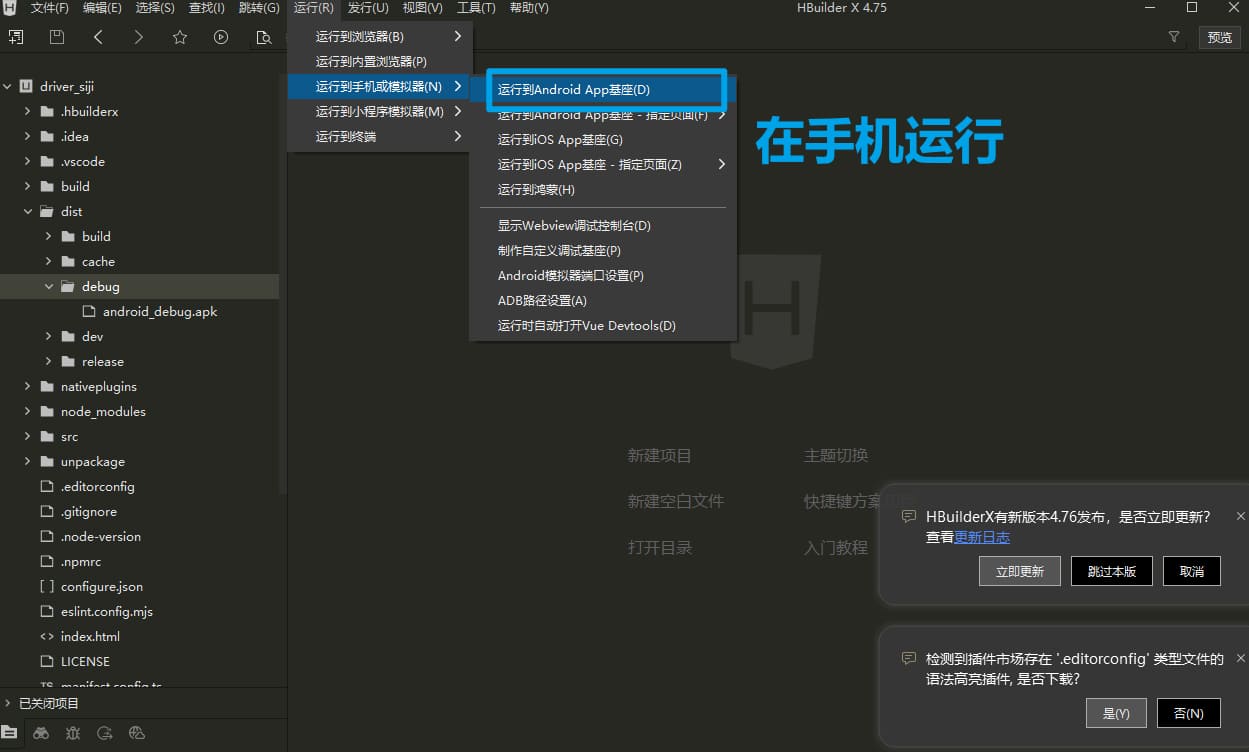Click the run play toolbar icon
The height and width of the screenshot is (752, 1249).
(221, 37)
